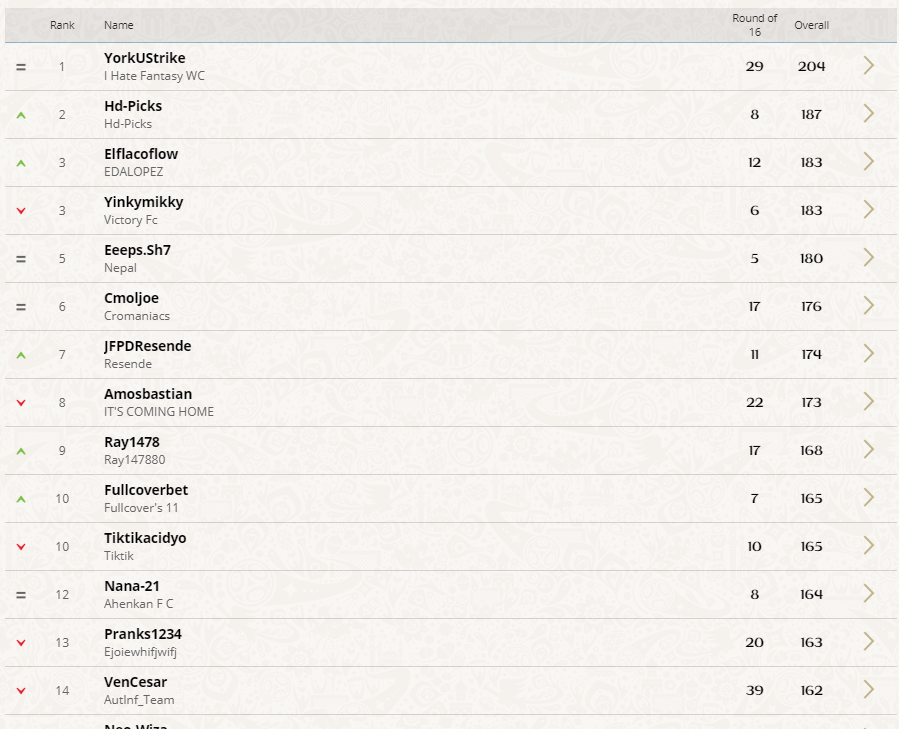Click the Name column header
Screen dimensions: 899x729
click(x=119, y=25)
